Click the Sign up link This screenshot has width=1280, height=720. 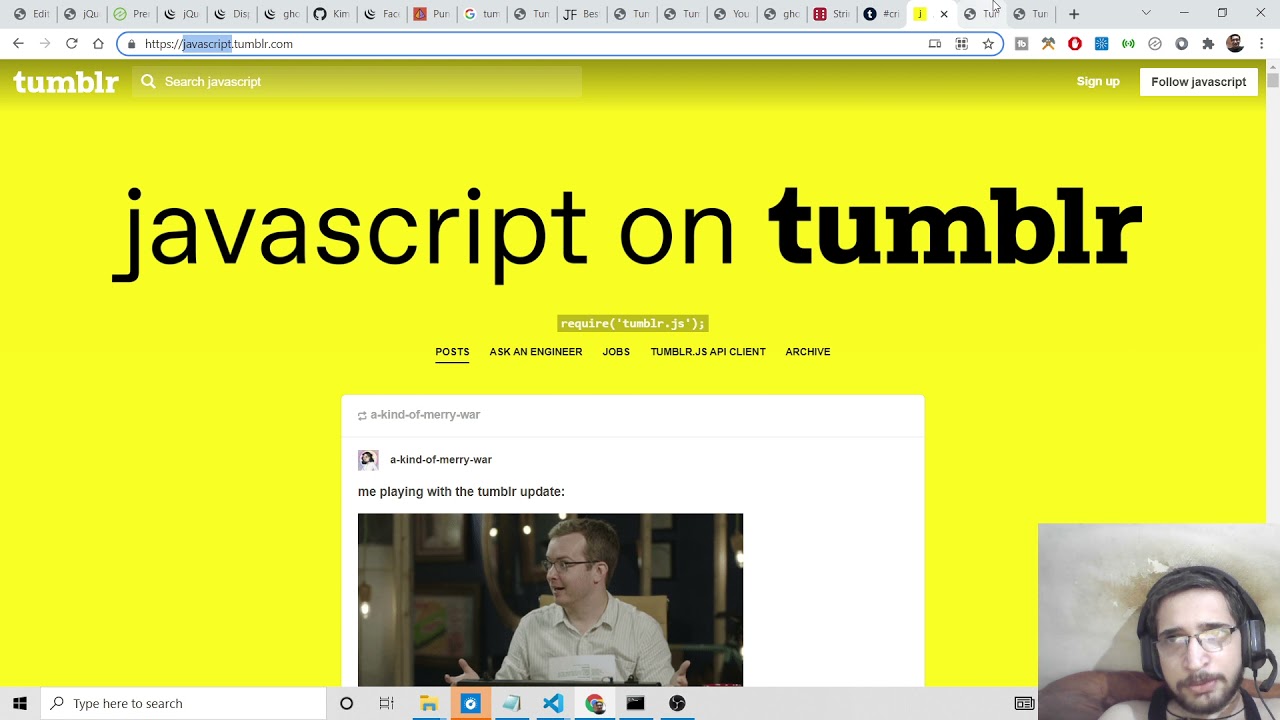pos(1097,82)
